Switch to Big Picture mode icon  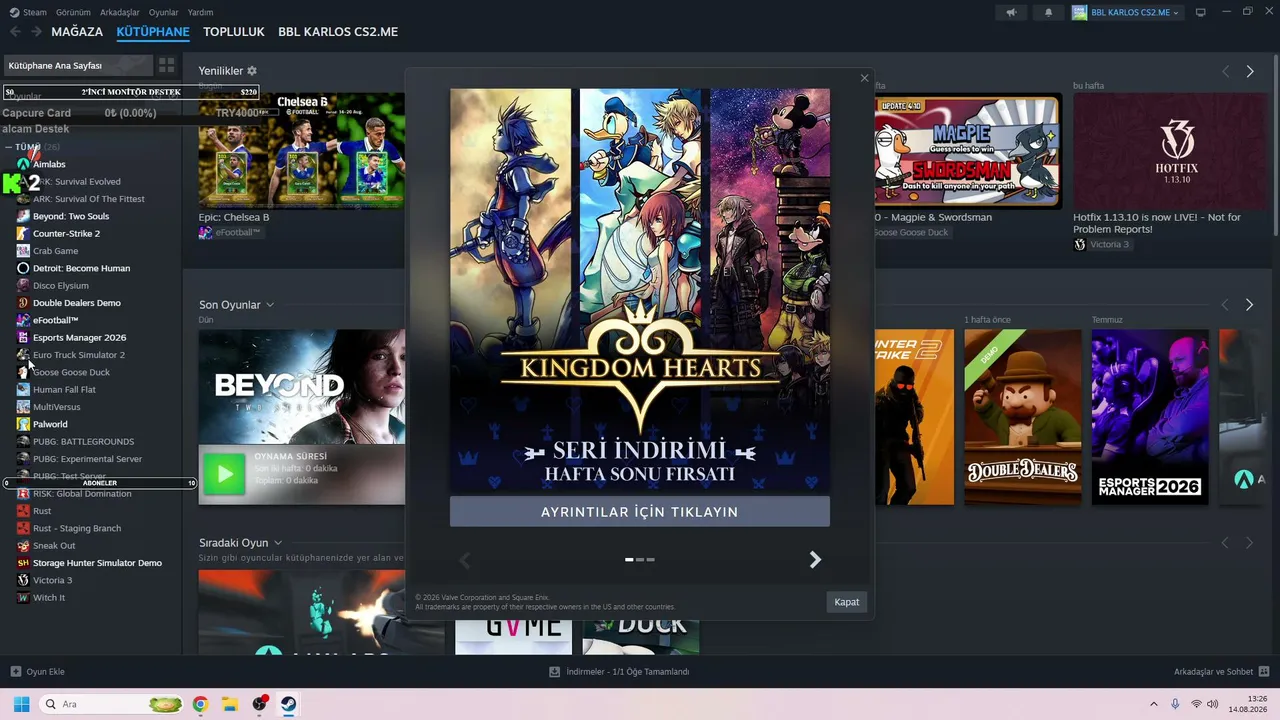pos(1201,12)
